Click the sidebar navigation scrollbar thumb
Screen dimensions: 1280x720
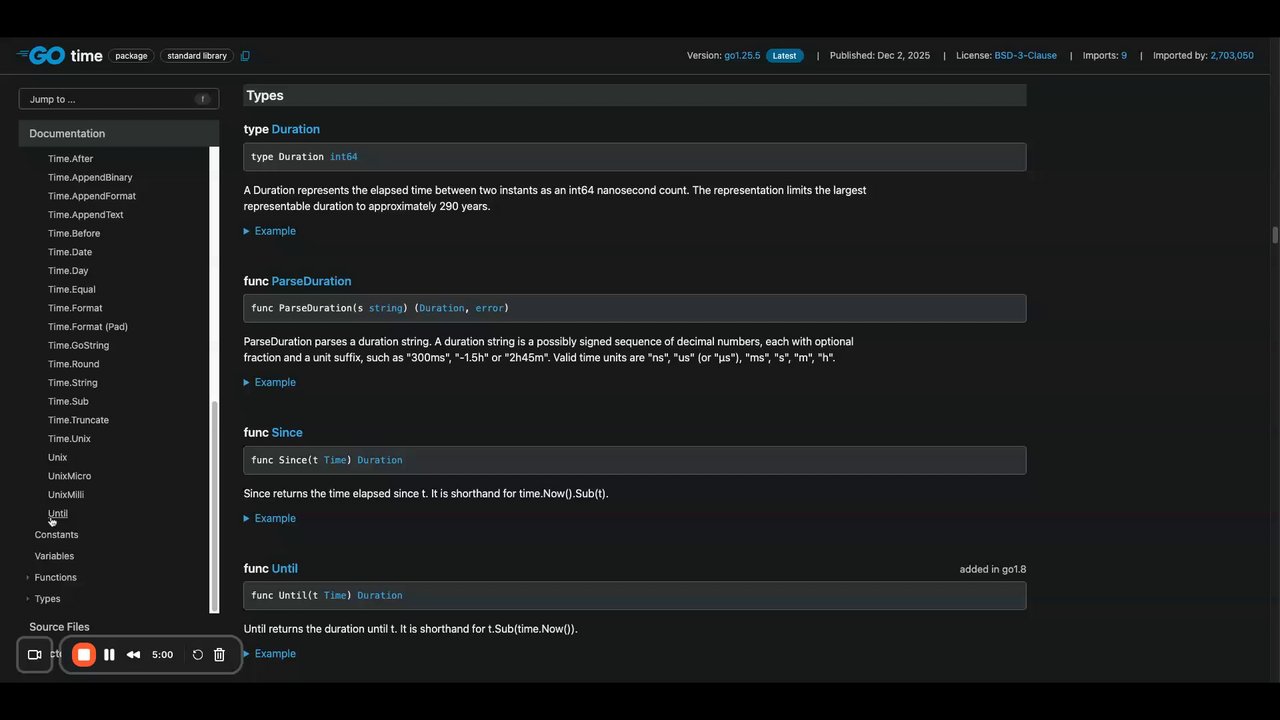213,507
